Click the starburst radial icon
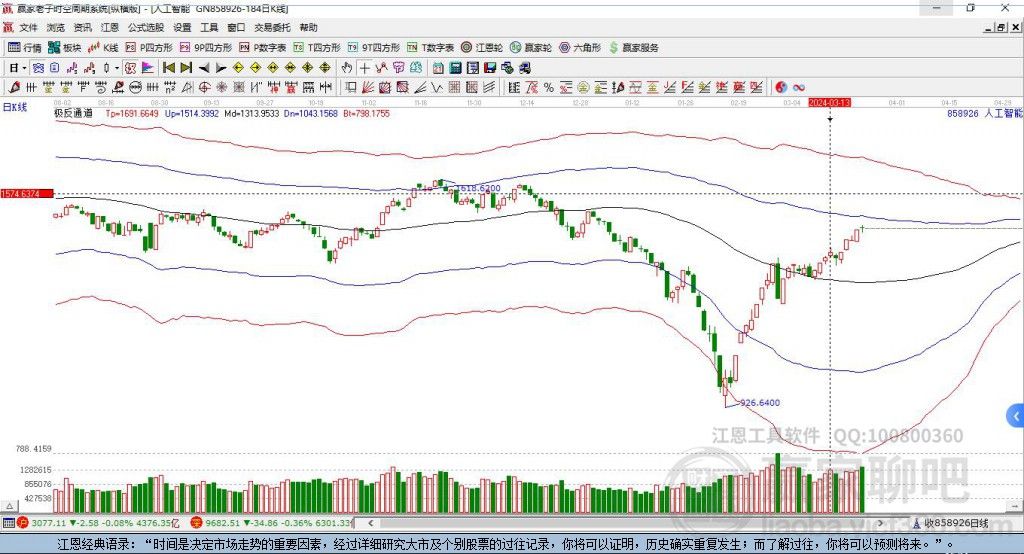1024x554 pixels. tap(221, 88)
